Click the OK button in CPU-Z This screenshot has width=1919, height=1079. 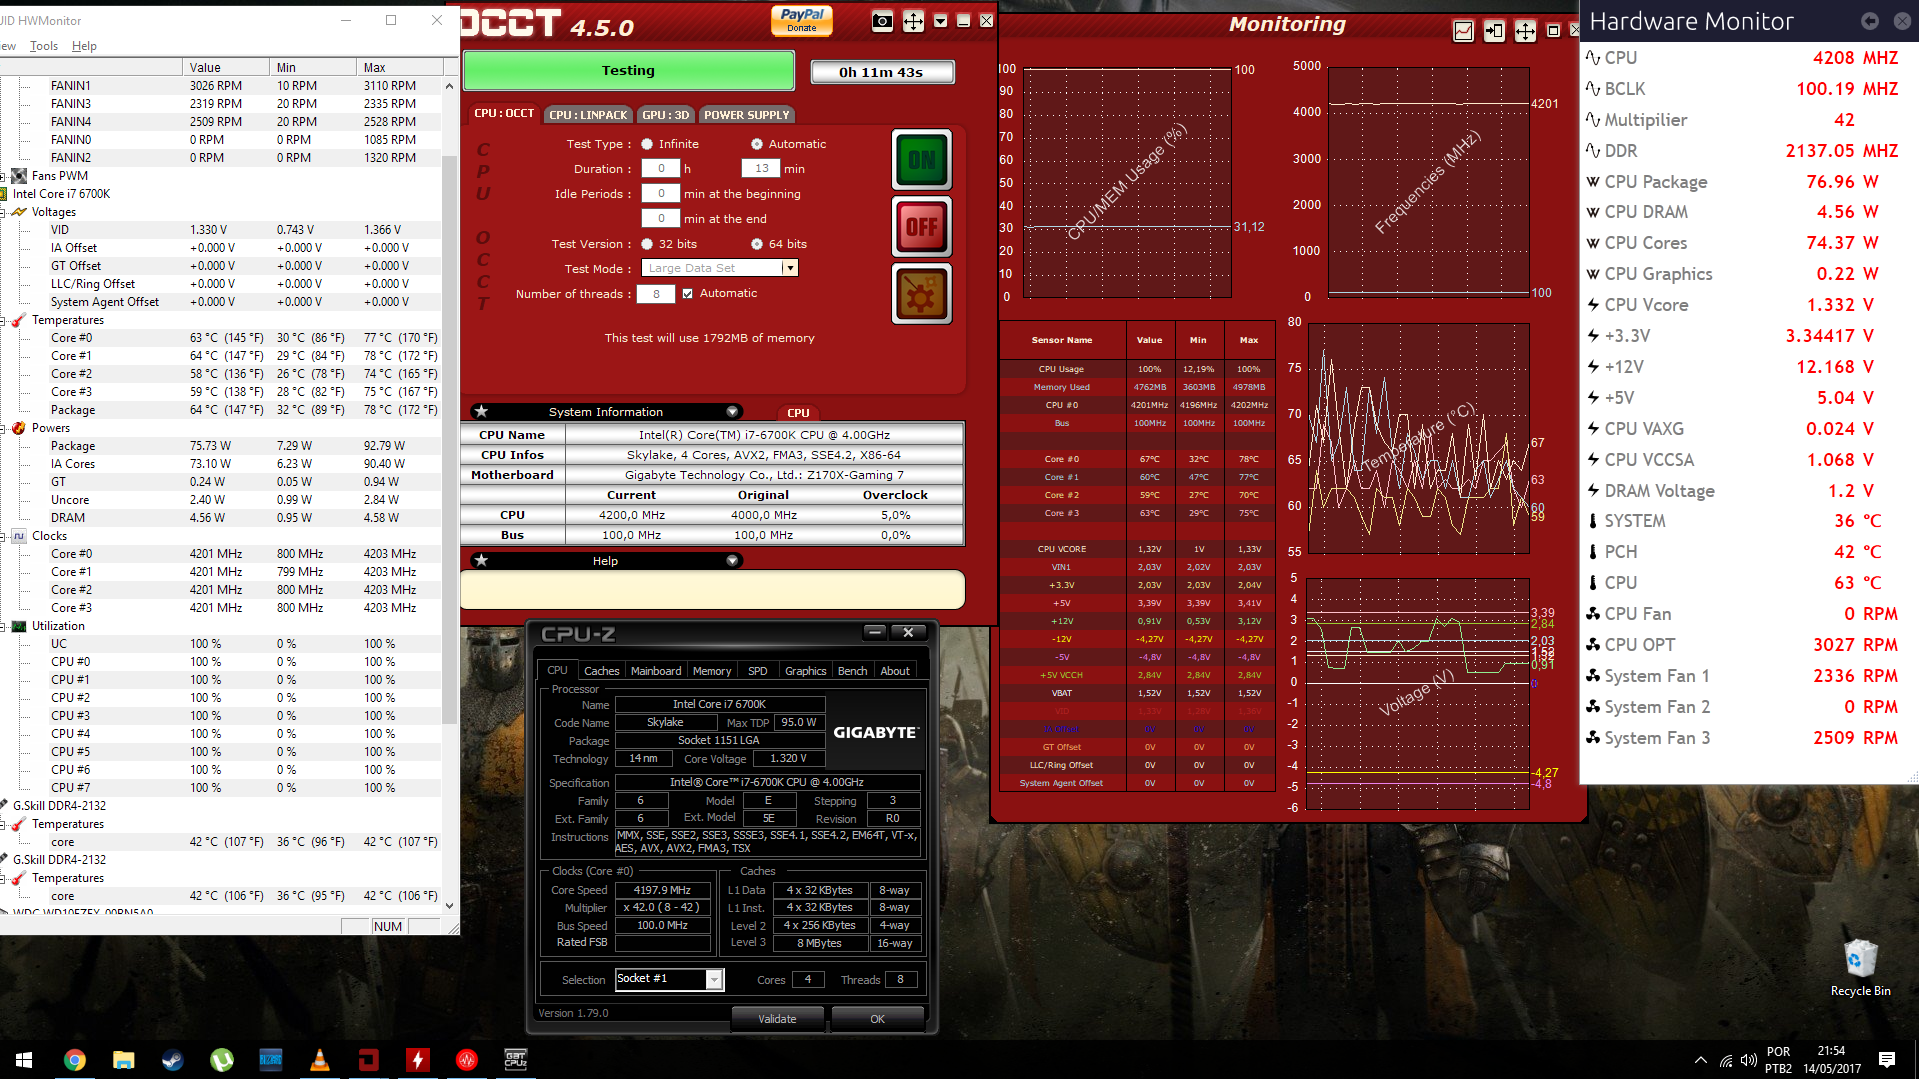(877, 1019)
